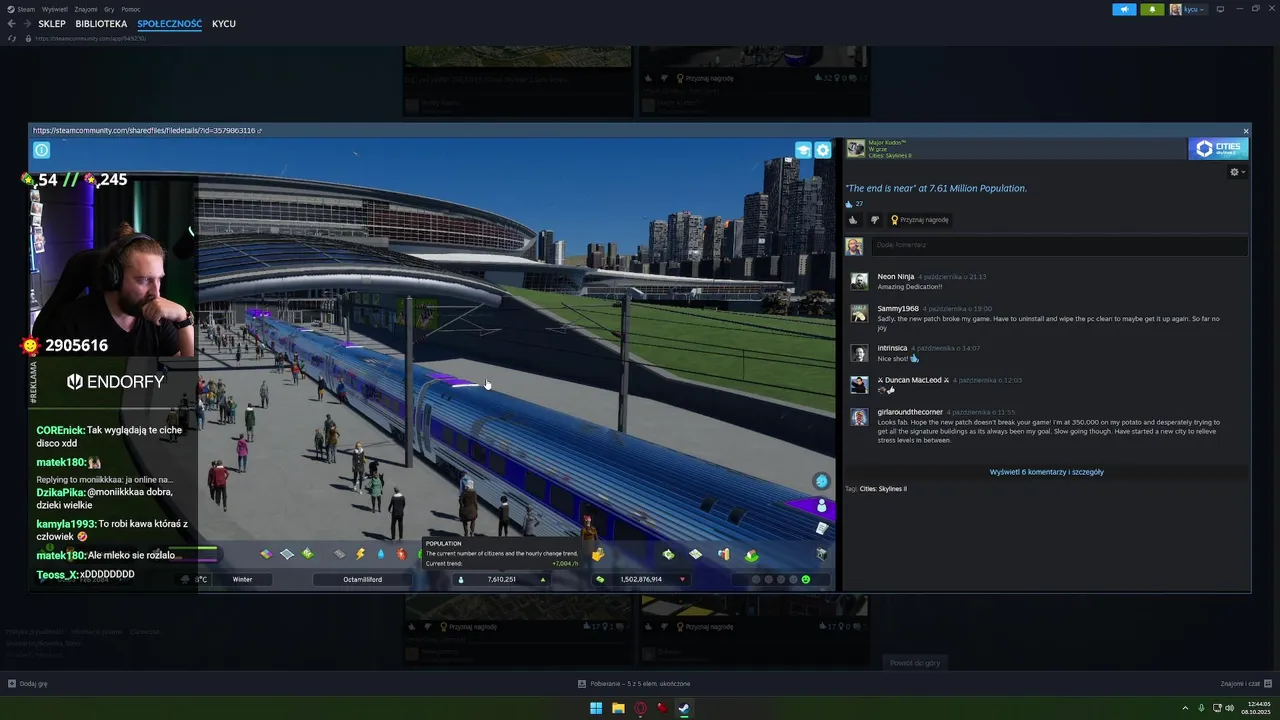Open Opera browser on taskbar
Screen dimensions: 1280x720
pos(640,708)
